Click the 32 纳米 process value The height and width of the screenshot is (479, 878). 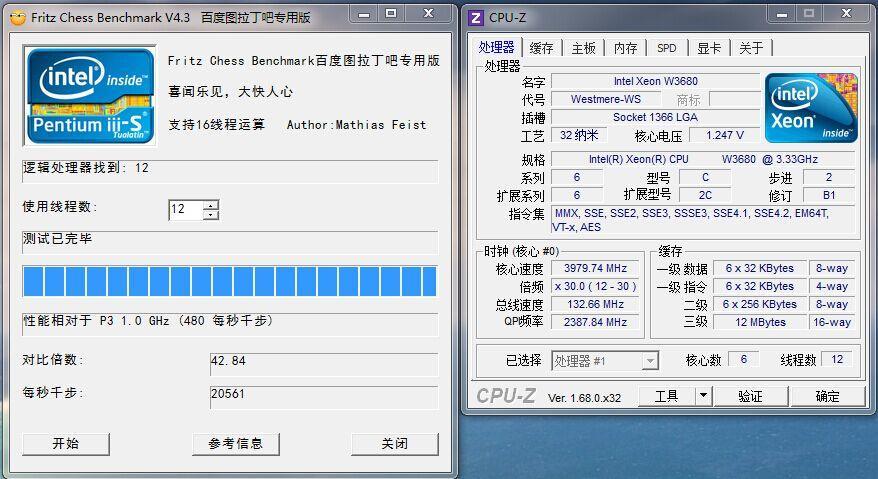[x=580, y=135]
